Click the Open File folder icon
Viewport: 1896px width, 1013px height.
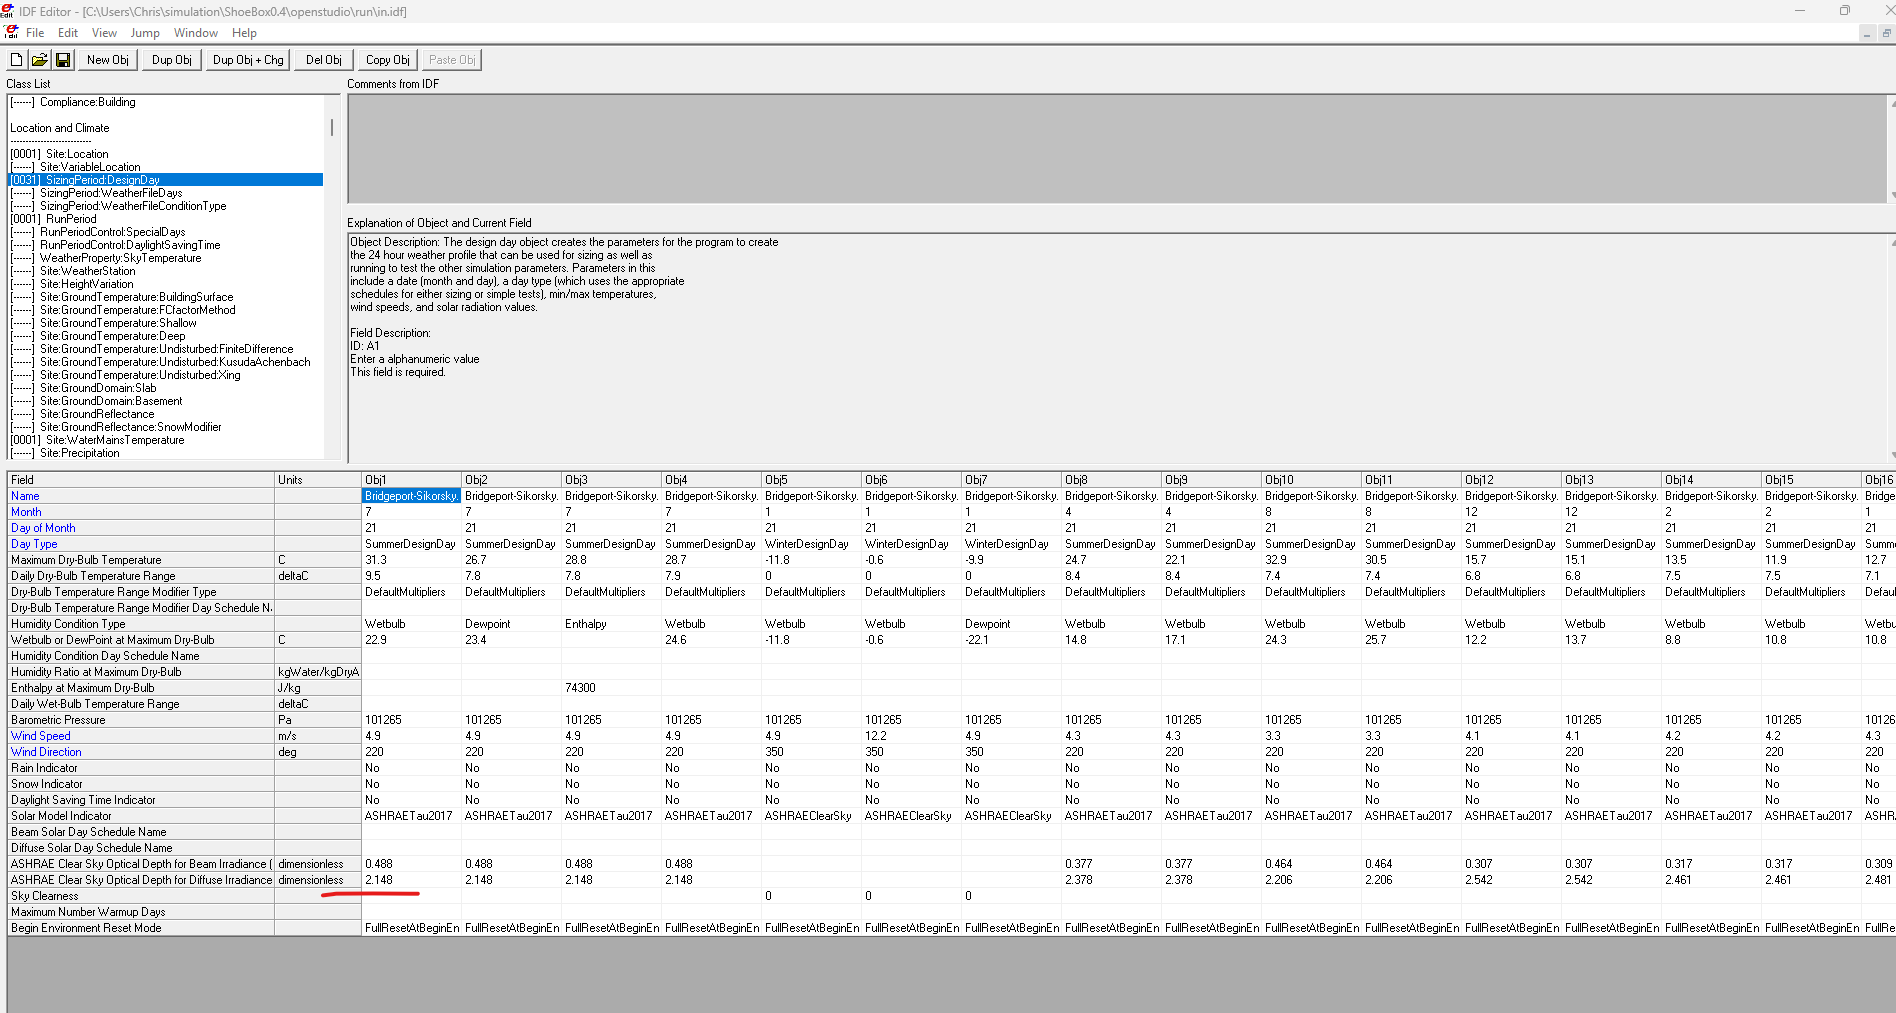[40, 60]
